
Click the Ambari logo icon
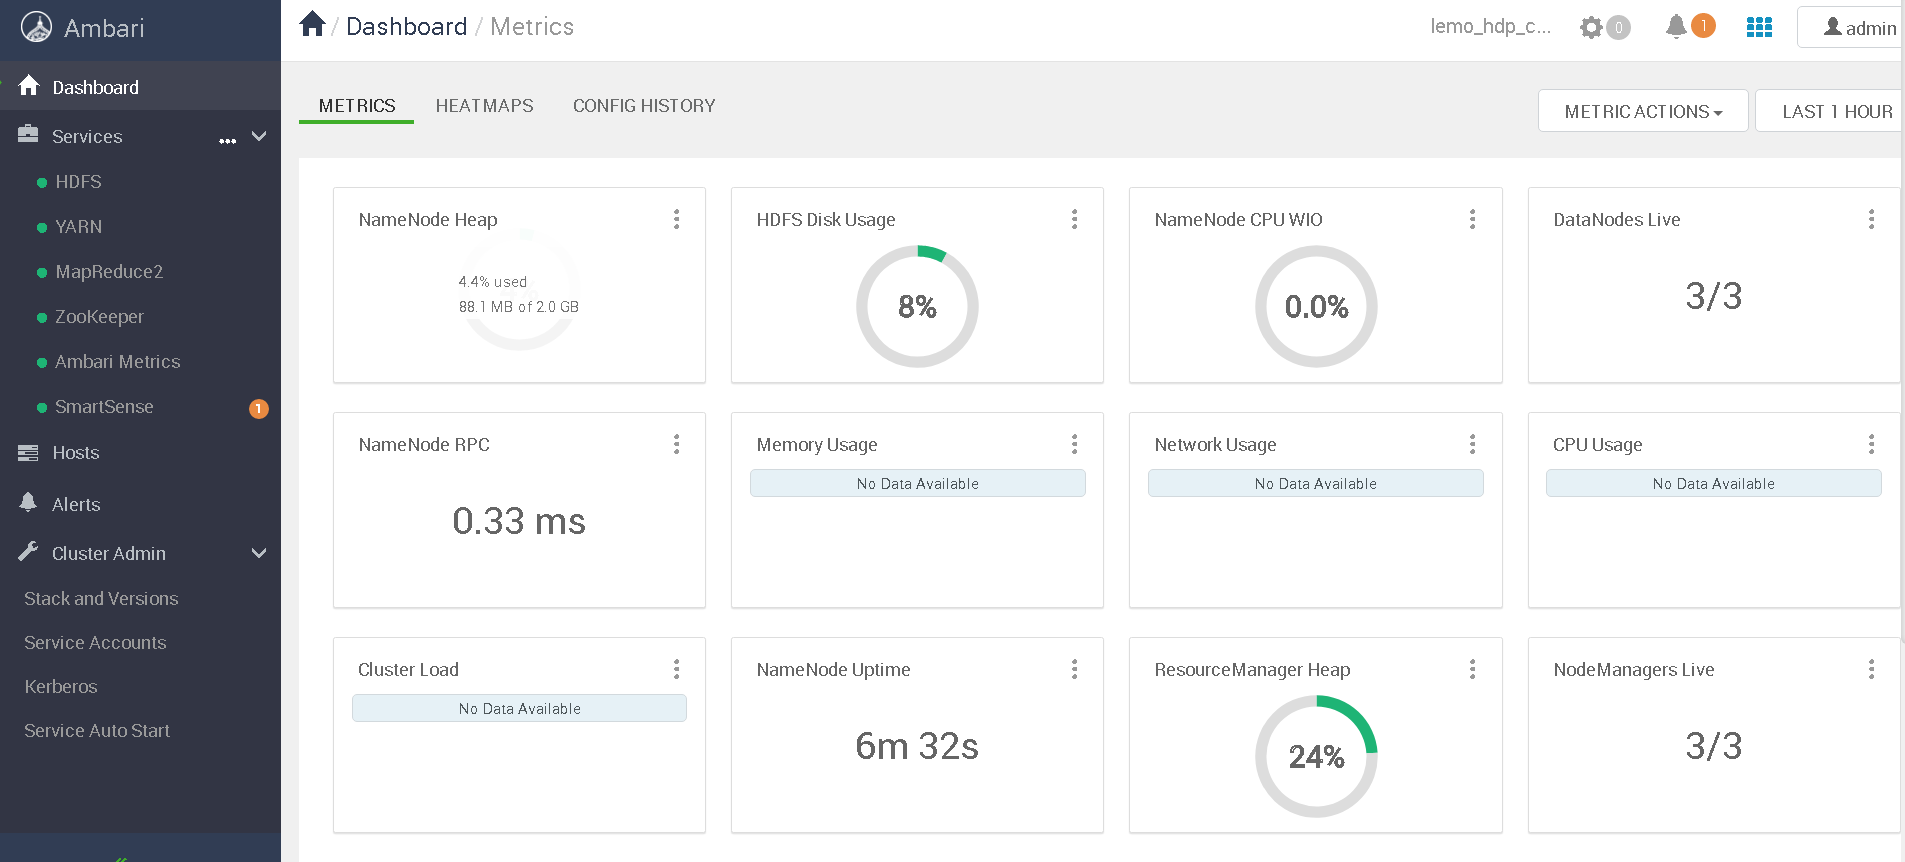pyautogui.click(x=37, y=27)
